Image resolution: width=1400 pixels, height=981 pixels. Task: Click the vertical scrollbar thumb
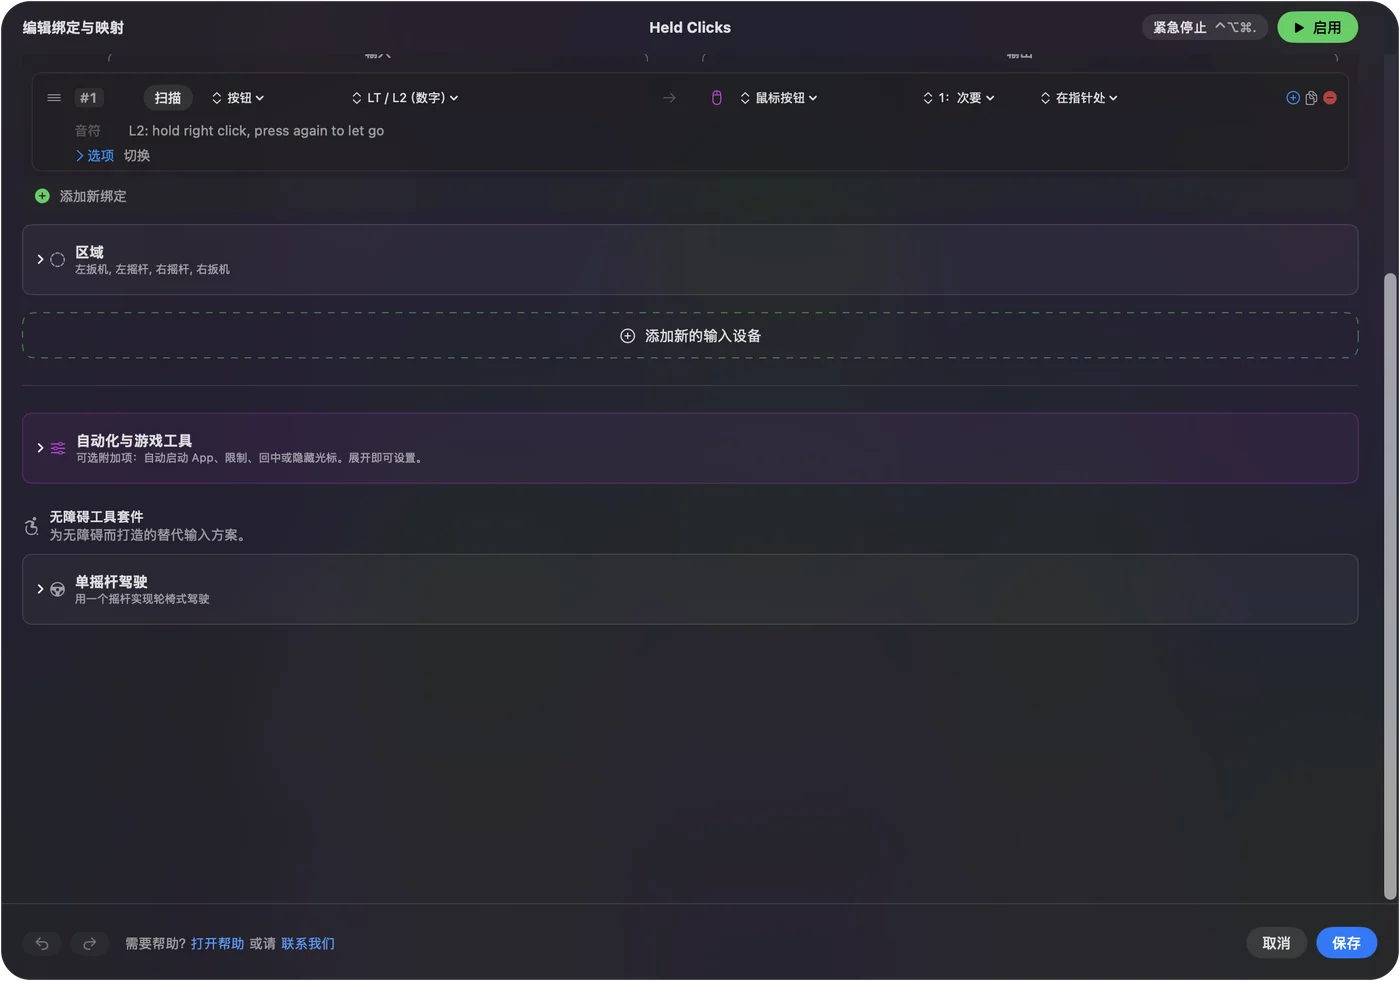pyautogui.click(x=1389, y=586)
